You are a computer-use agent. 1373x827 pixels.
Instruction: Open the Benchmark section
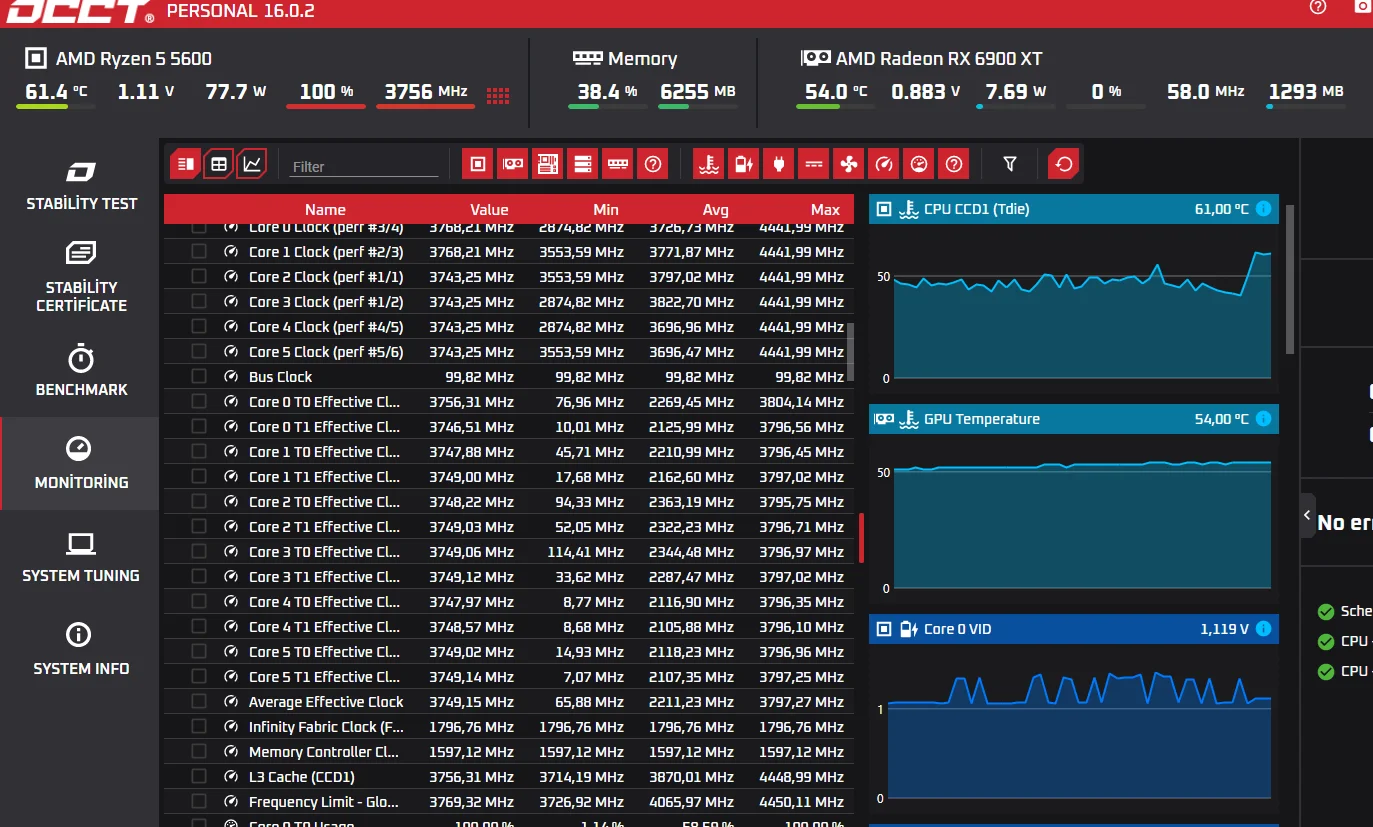[x=81, y=371]
